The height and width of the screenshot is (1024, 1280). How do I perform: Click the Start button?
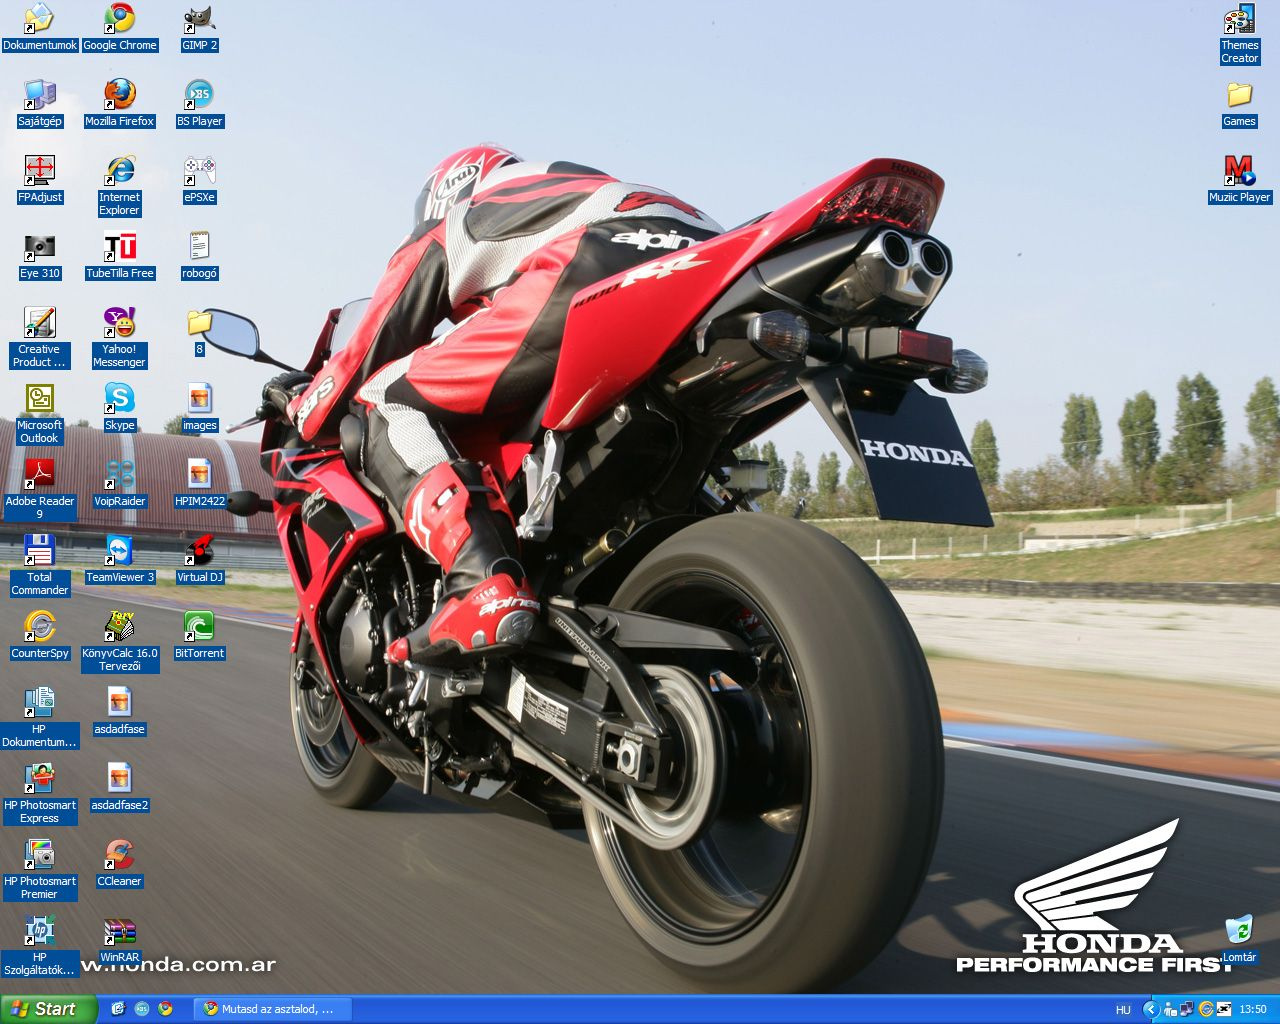point(49,1009)
